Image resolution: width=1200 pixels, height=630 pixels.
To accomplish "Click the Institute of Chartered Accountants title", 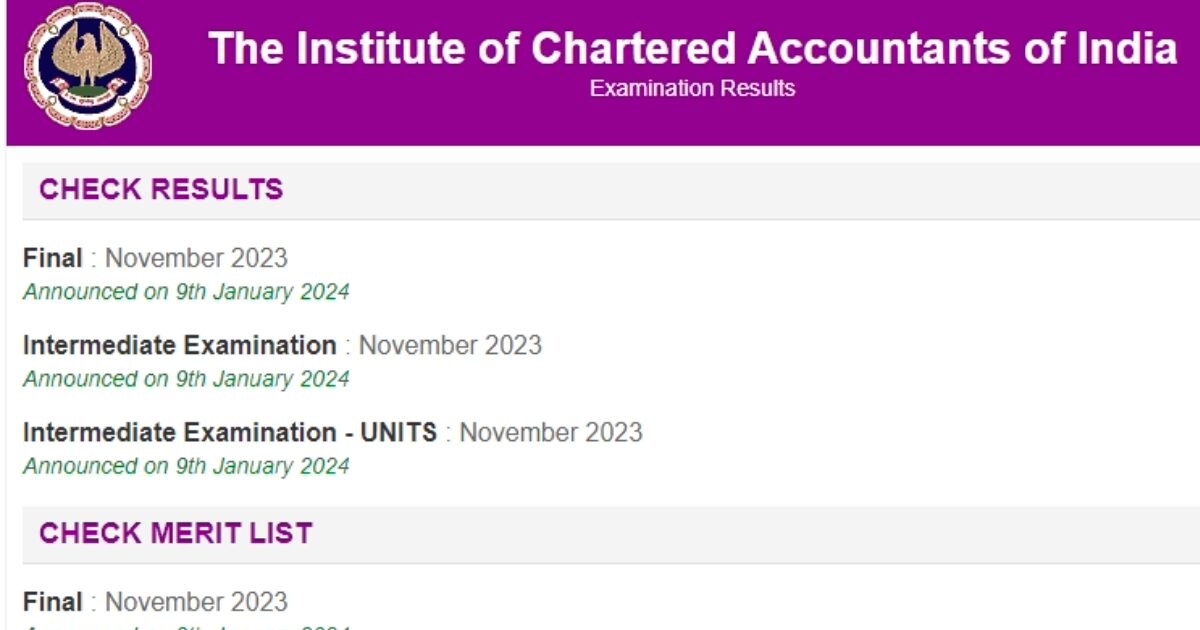I will 691,48.
